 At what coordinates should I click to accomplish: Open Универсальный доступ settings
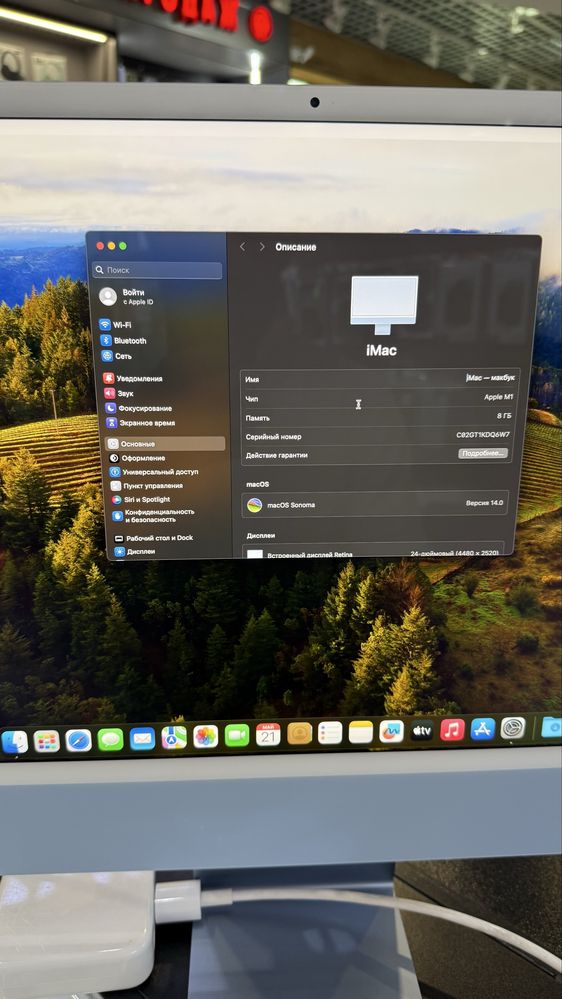tap(154, 472)
